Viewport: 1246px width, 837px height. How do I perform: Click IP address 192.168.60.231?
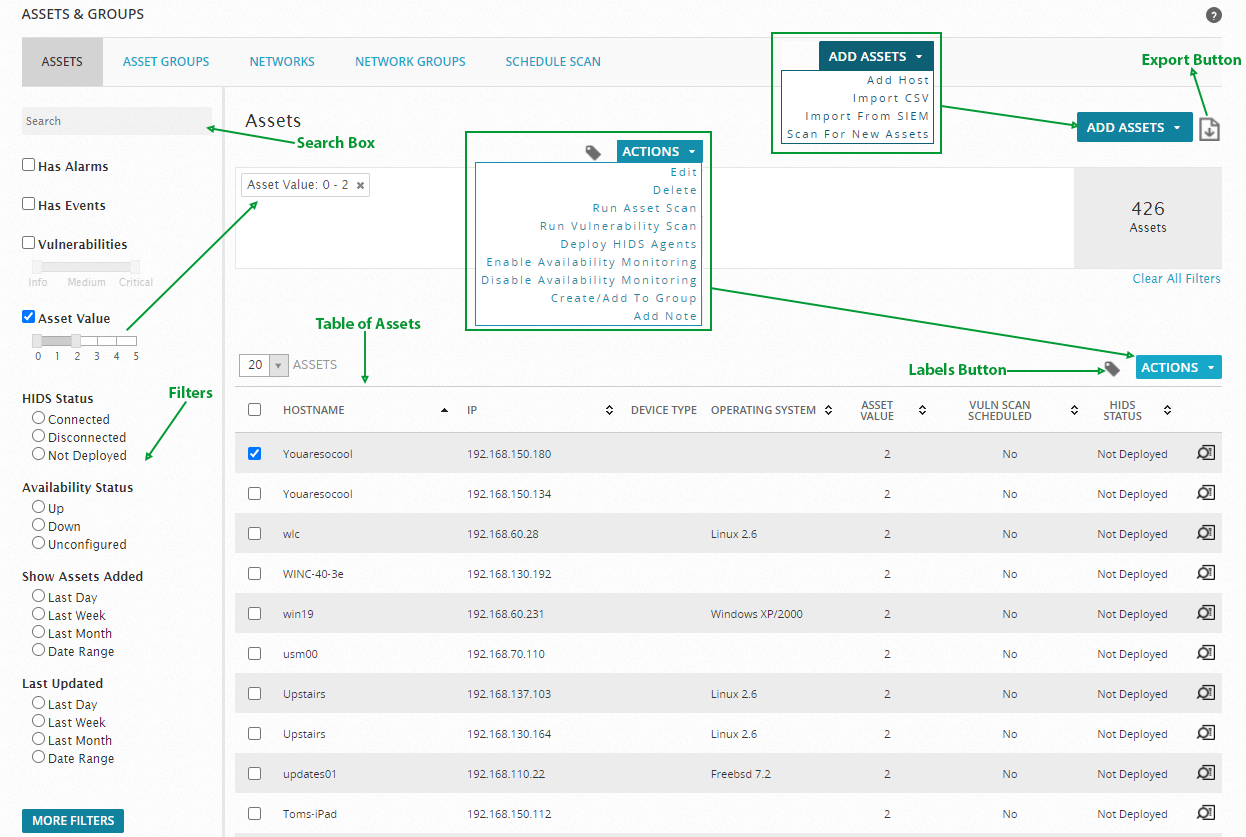click(x=506, y=614)
